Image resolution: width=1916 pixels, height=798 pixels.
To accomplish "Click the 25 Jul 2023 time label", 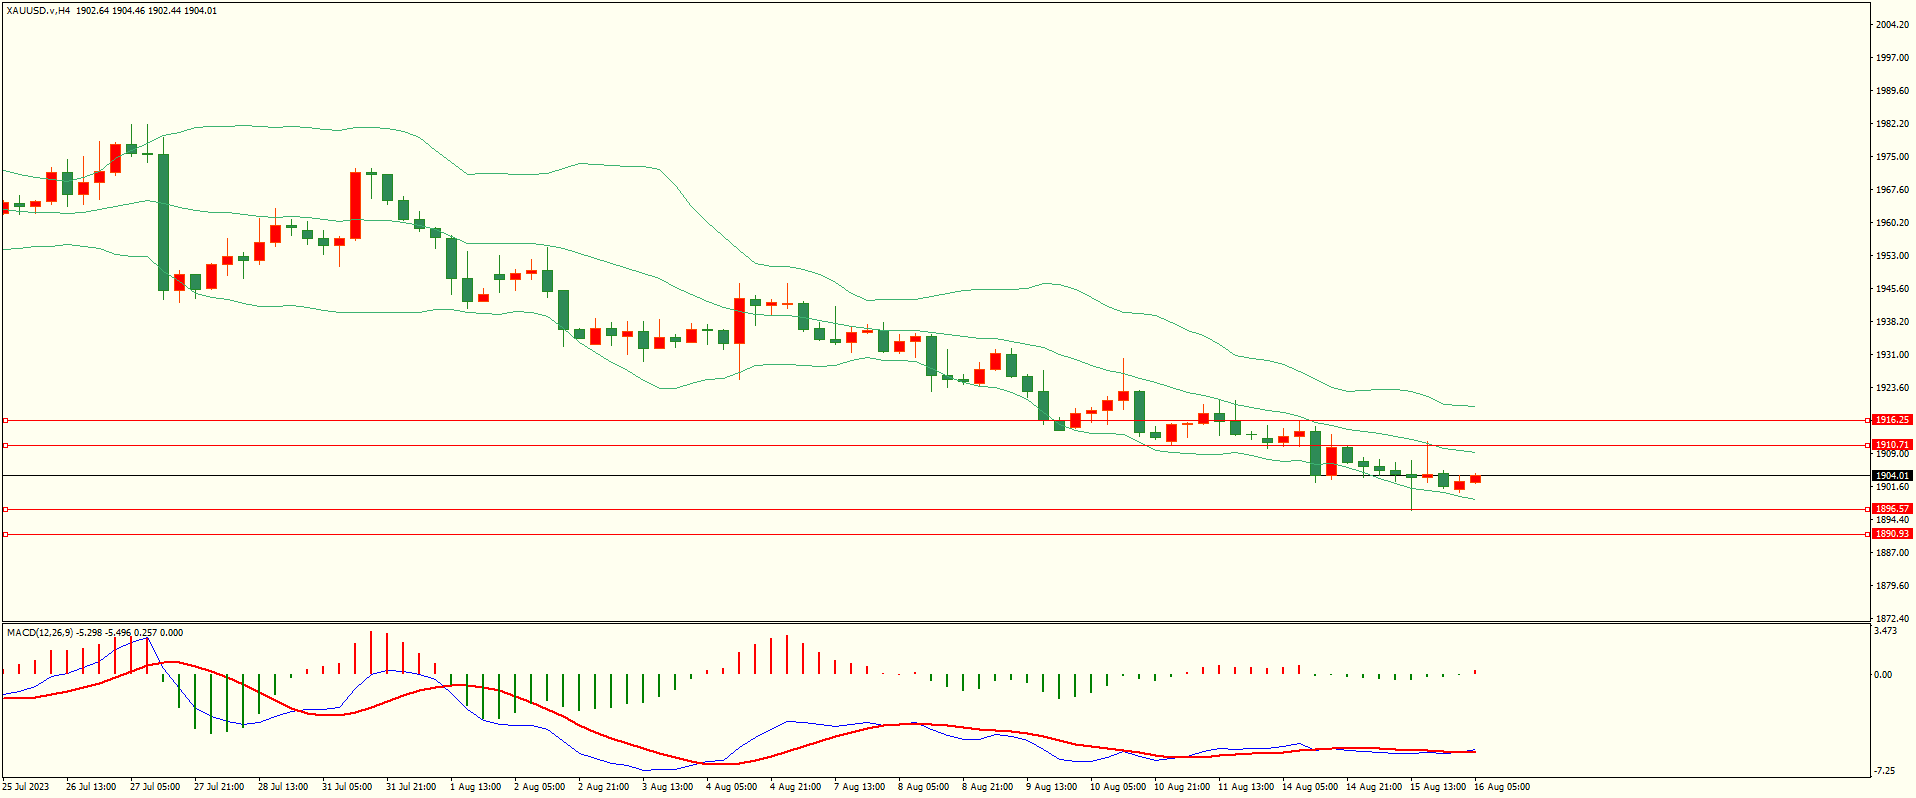I will (x=25, y=787).
